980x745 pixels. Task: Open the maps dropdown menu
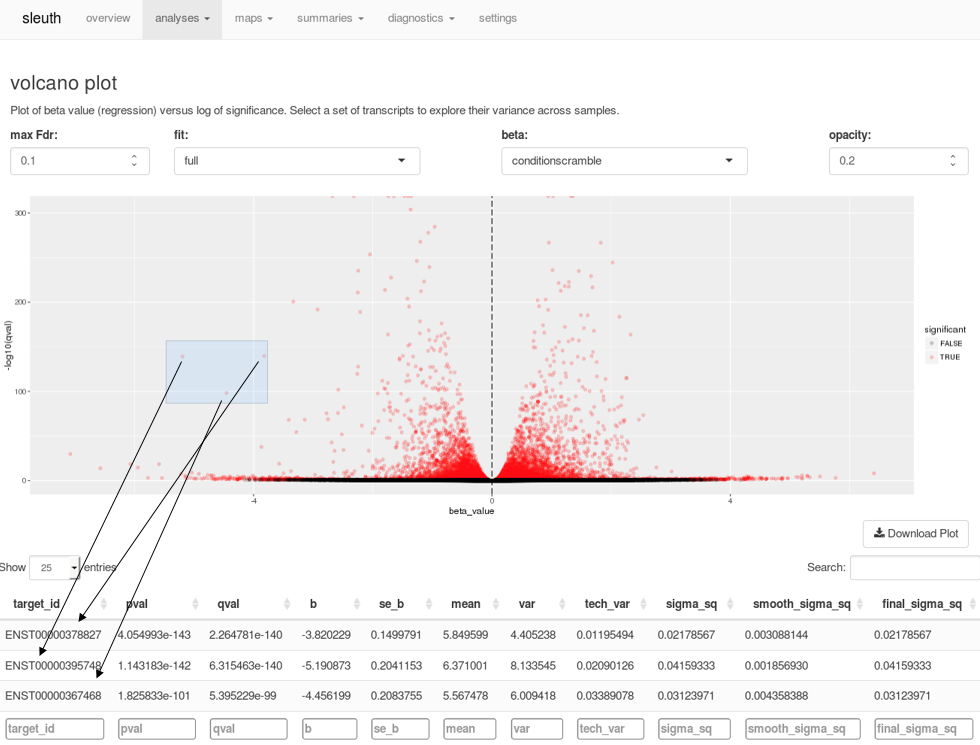[253, 18]
